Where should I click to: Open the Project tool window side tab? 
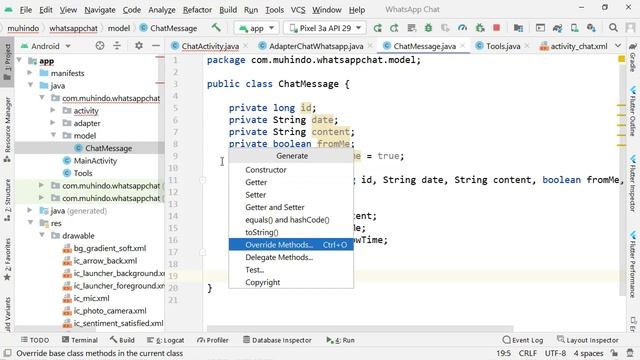pyautogui.click(x=7, y=62)
